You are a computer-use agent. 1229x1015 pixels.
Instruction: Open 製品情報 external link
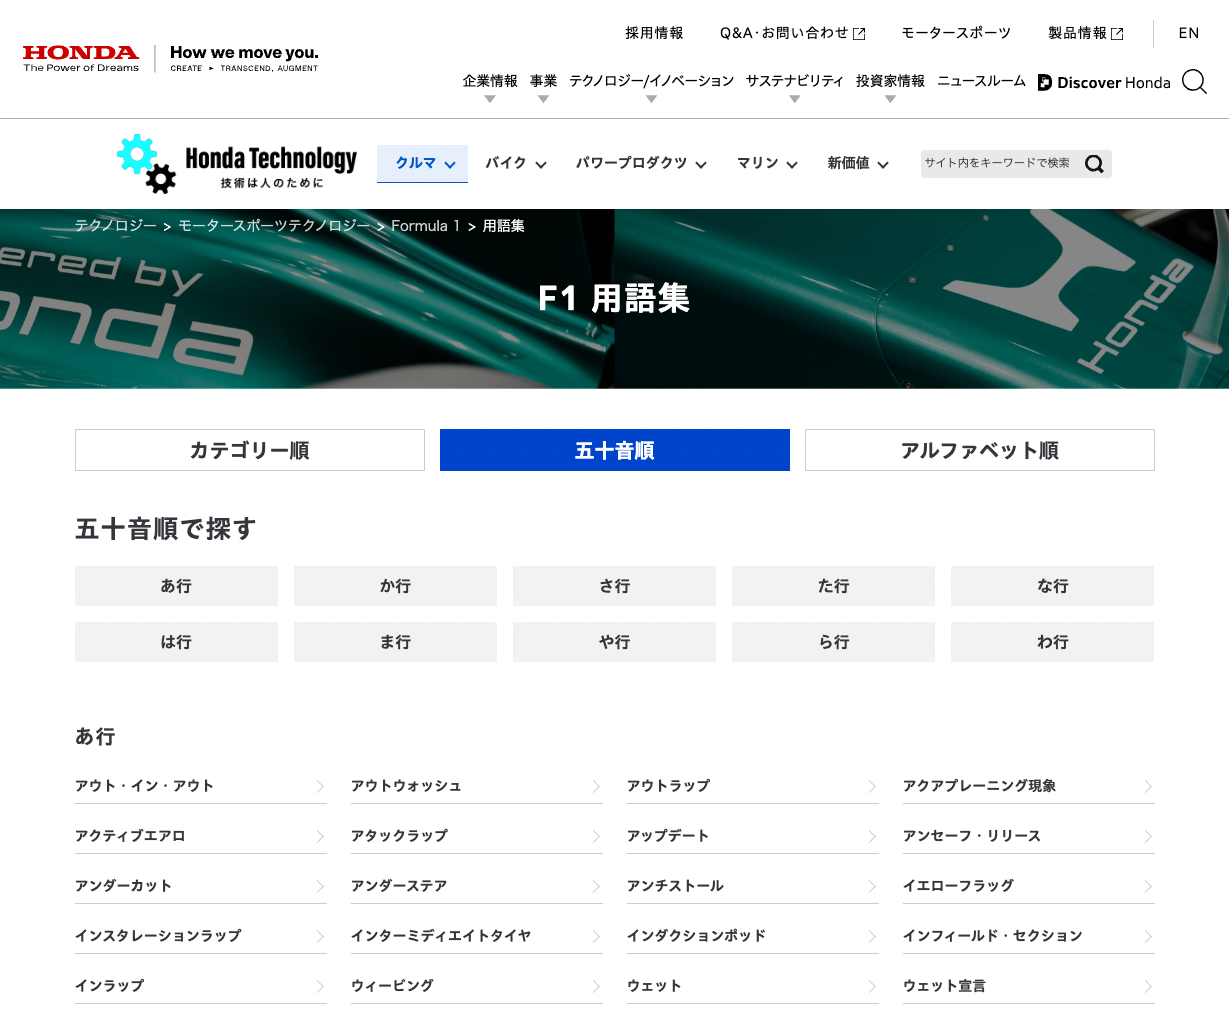click(1085, 33)
